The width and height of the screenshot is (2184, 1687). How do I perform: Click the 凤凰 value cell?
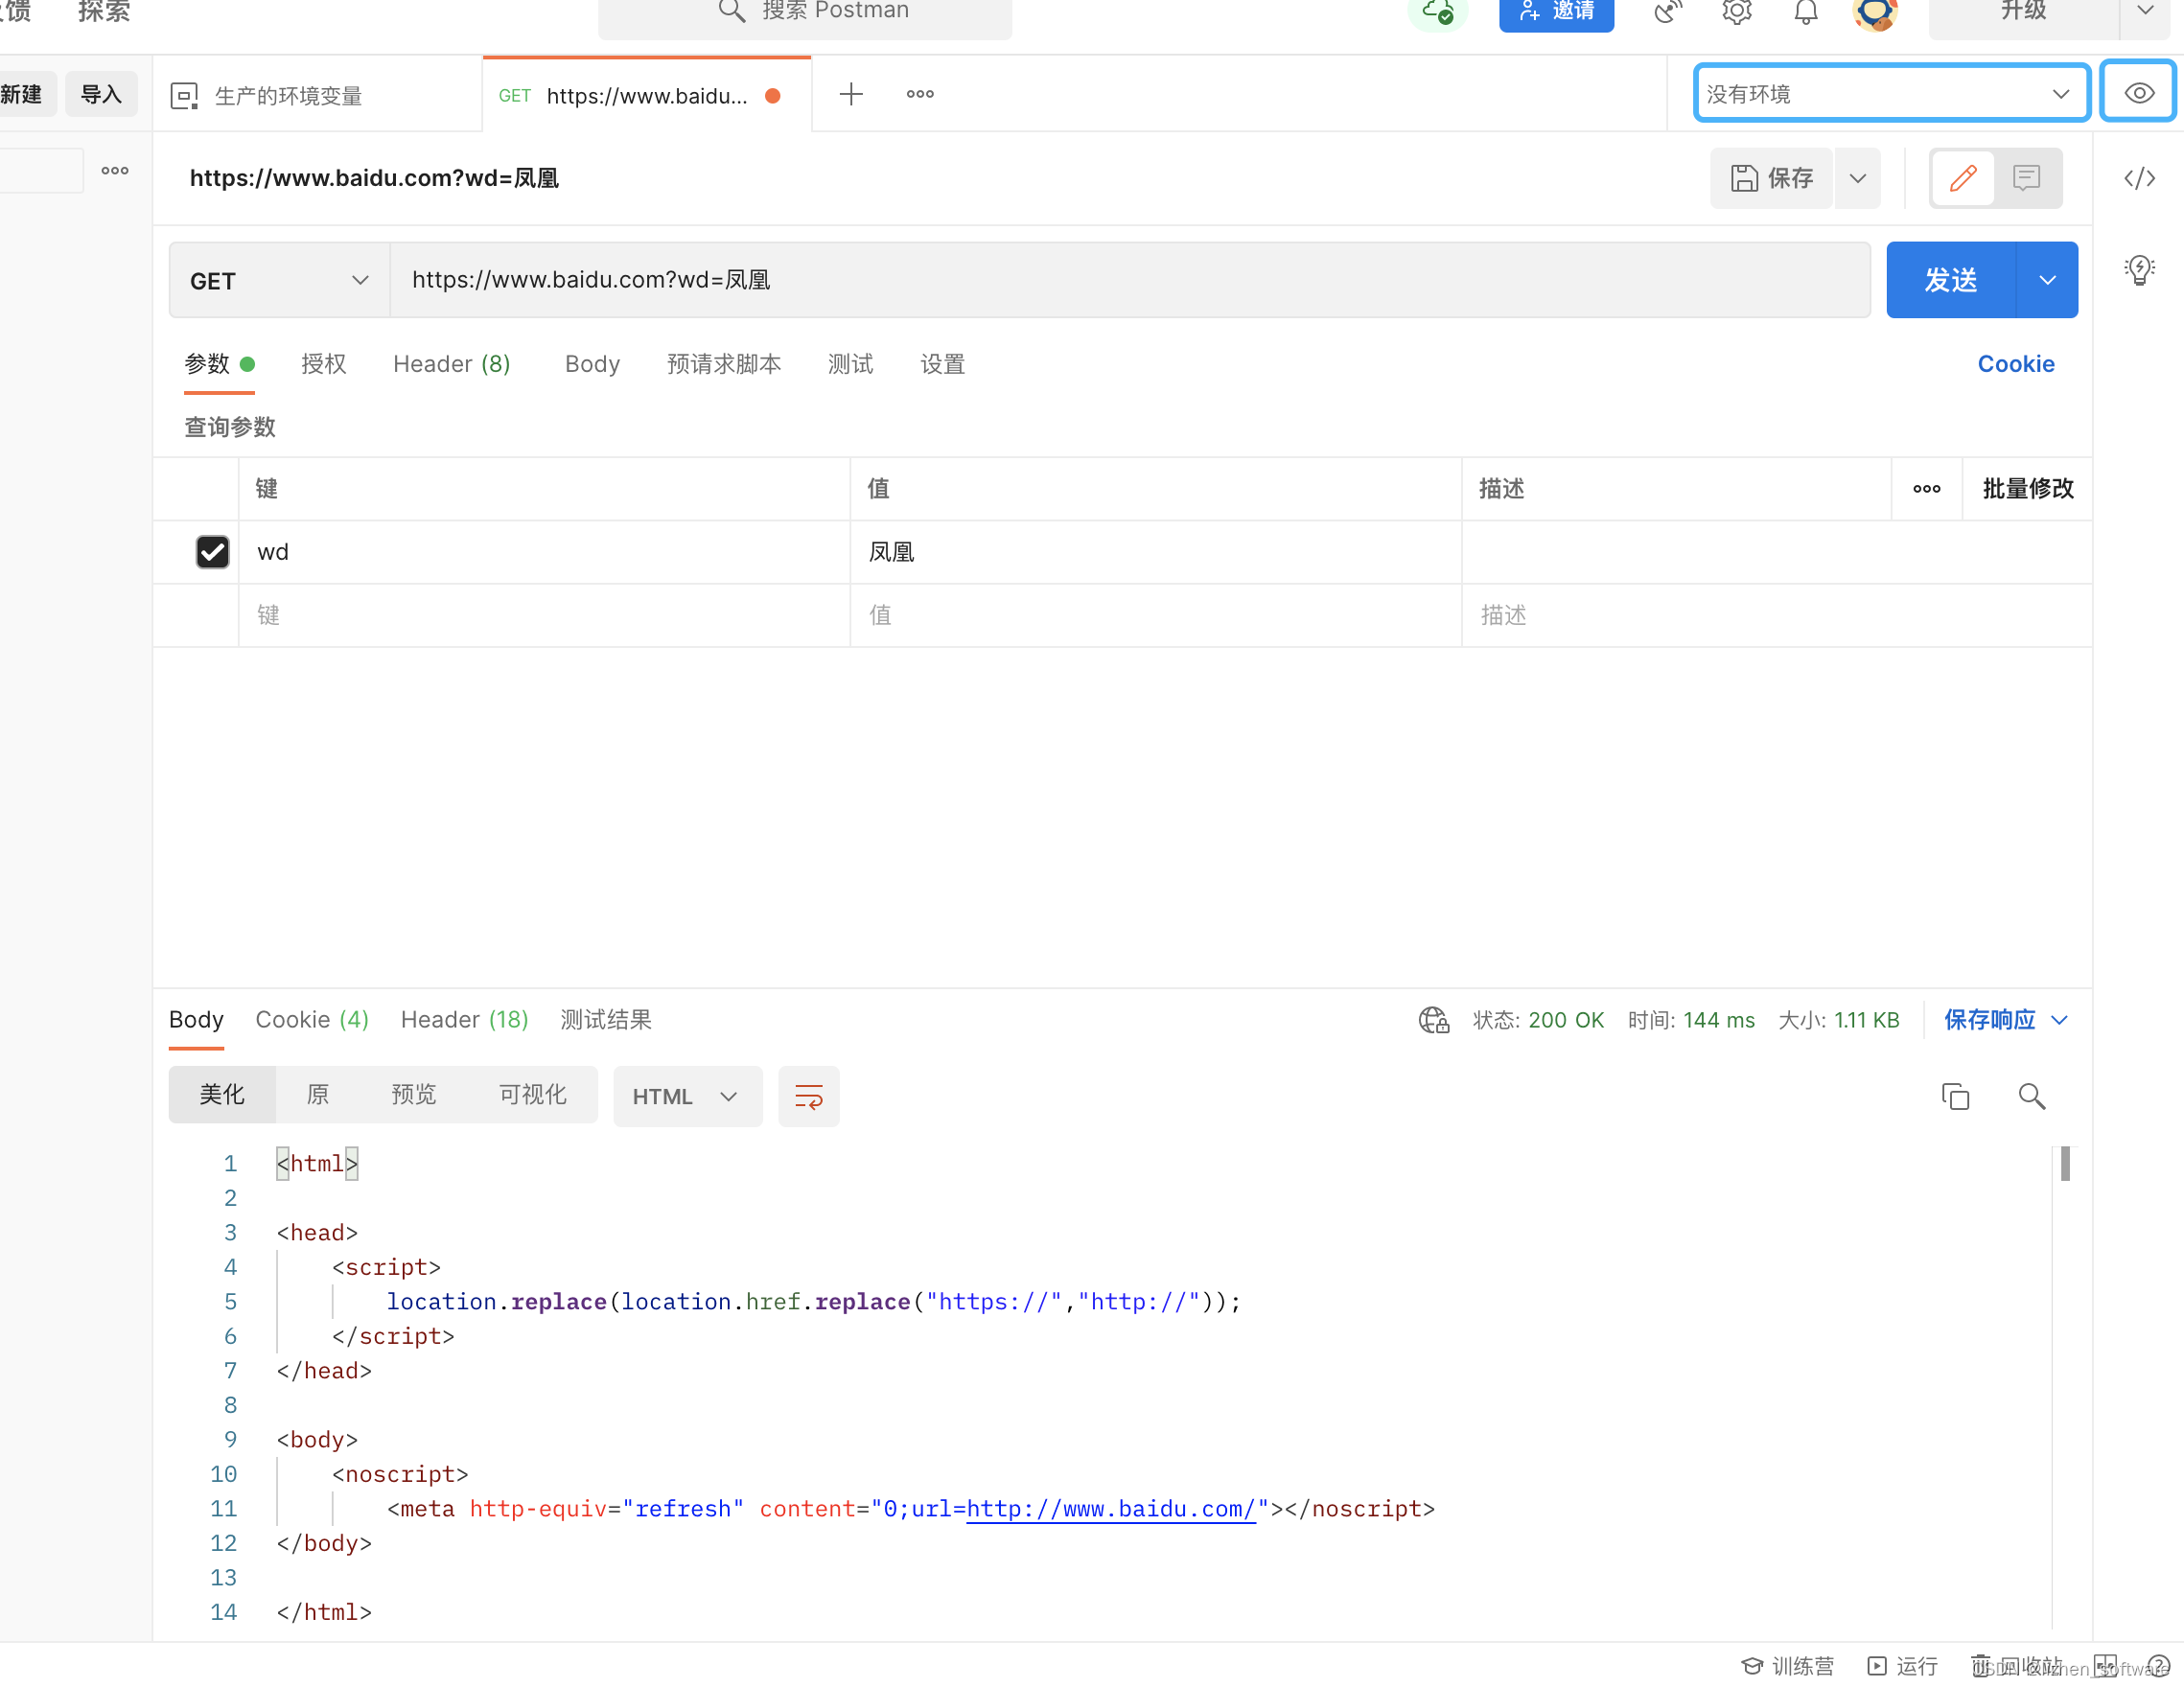[1155, 552]
